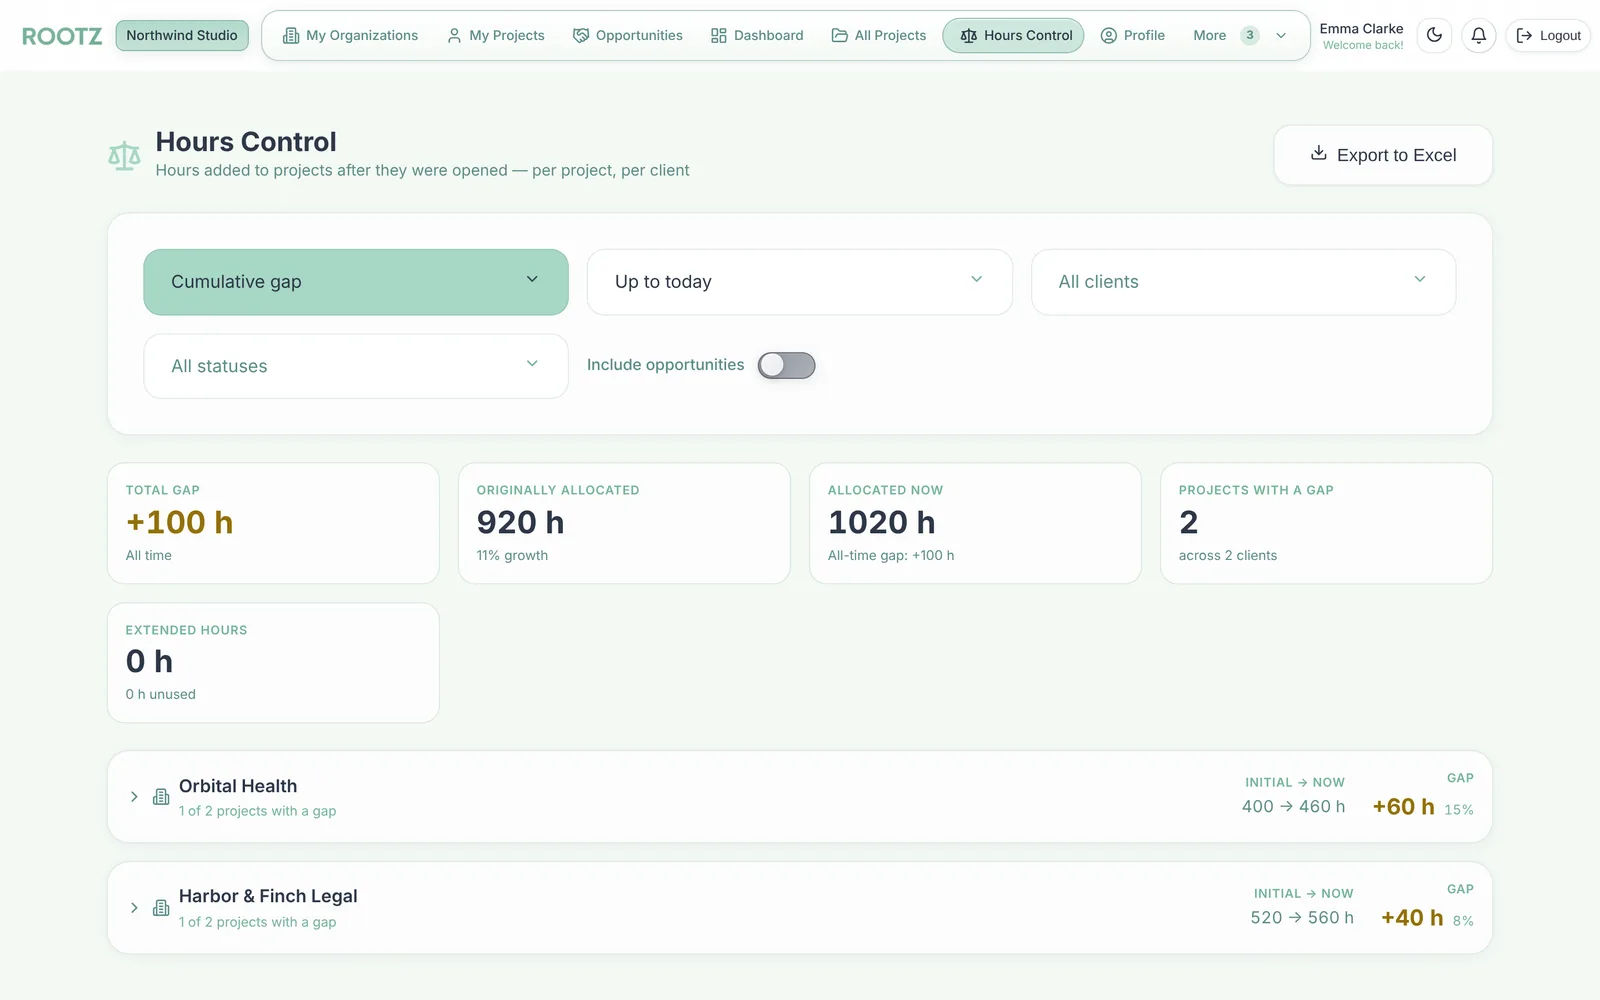This screenshot has width=1600, height=1000.
Task: Open notifications via the bell icon
Action: click(x=1478, y=35)
